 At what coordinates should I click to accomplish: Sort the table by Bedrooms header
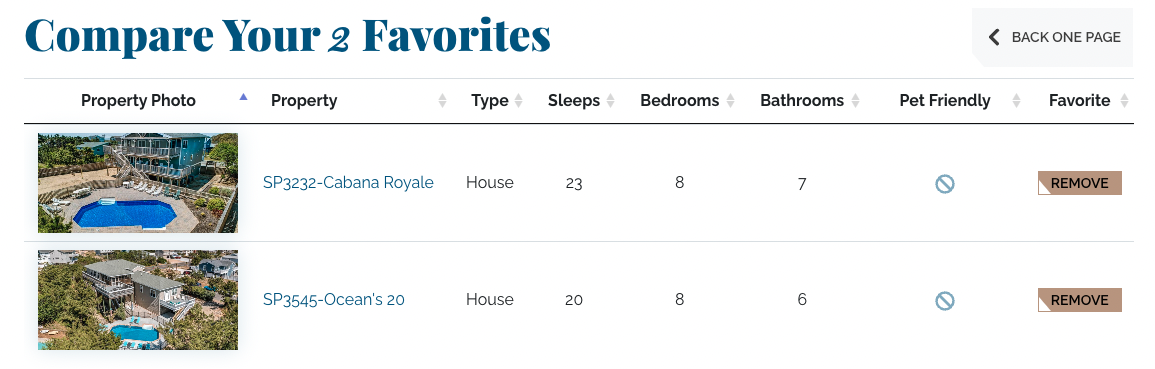pos(679,101)
